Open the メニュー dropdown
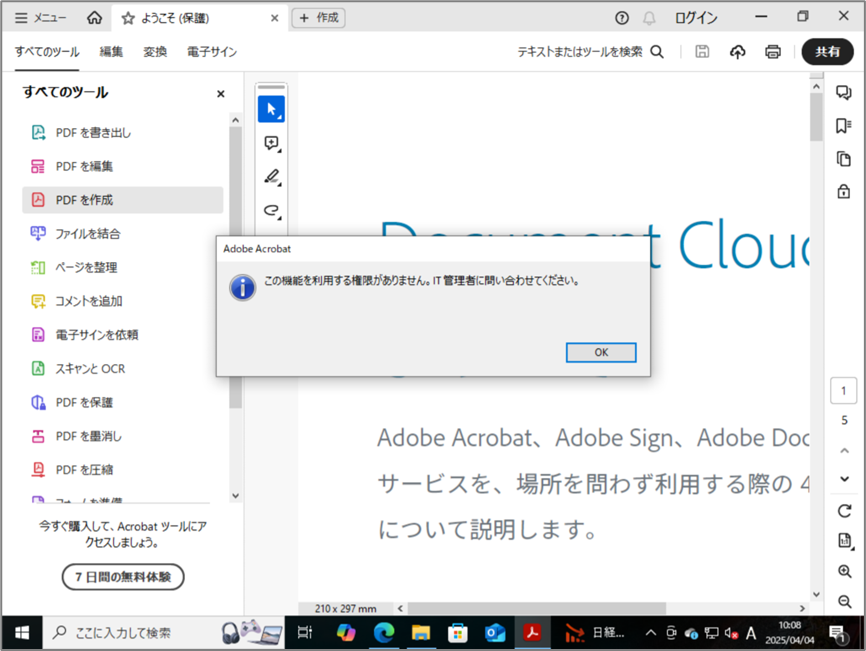This screenshot has height=651, width=866. point(38,16)
